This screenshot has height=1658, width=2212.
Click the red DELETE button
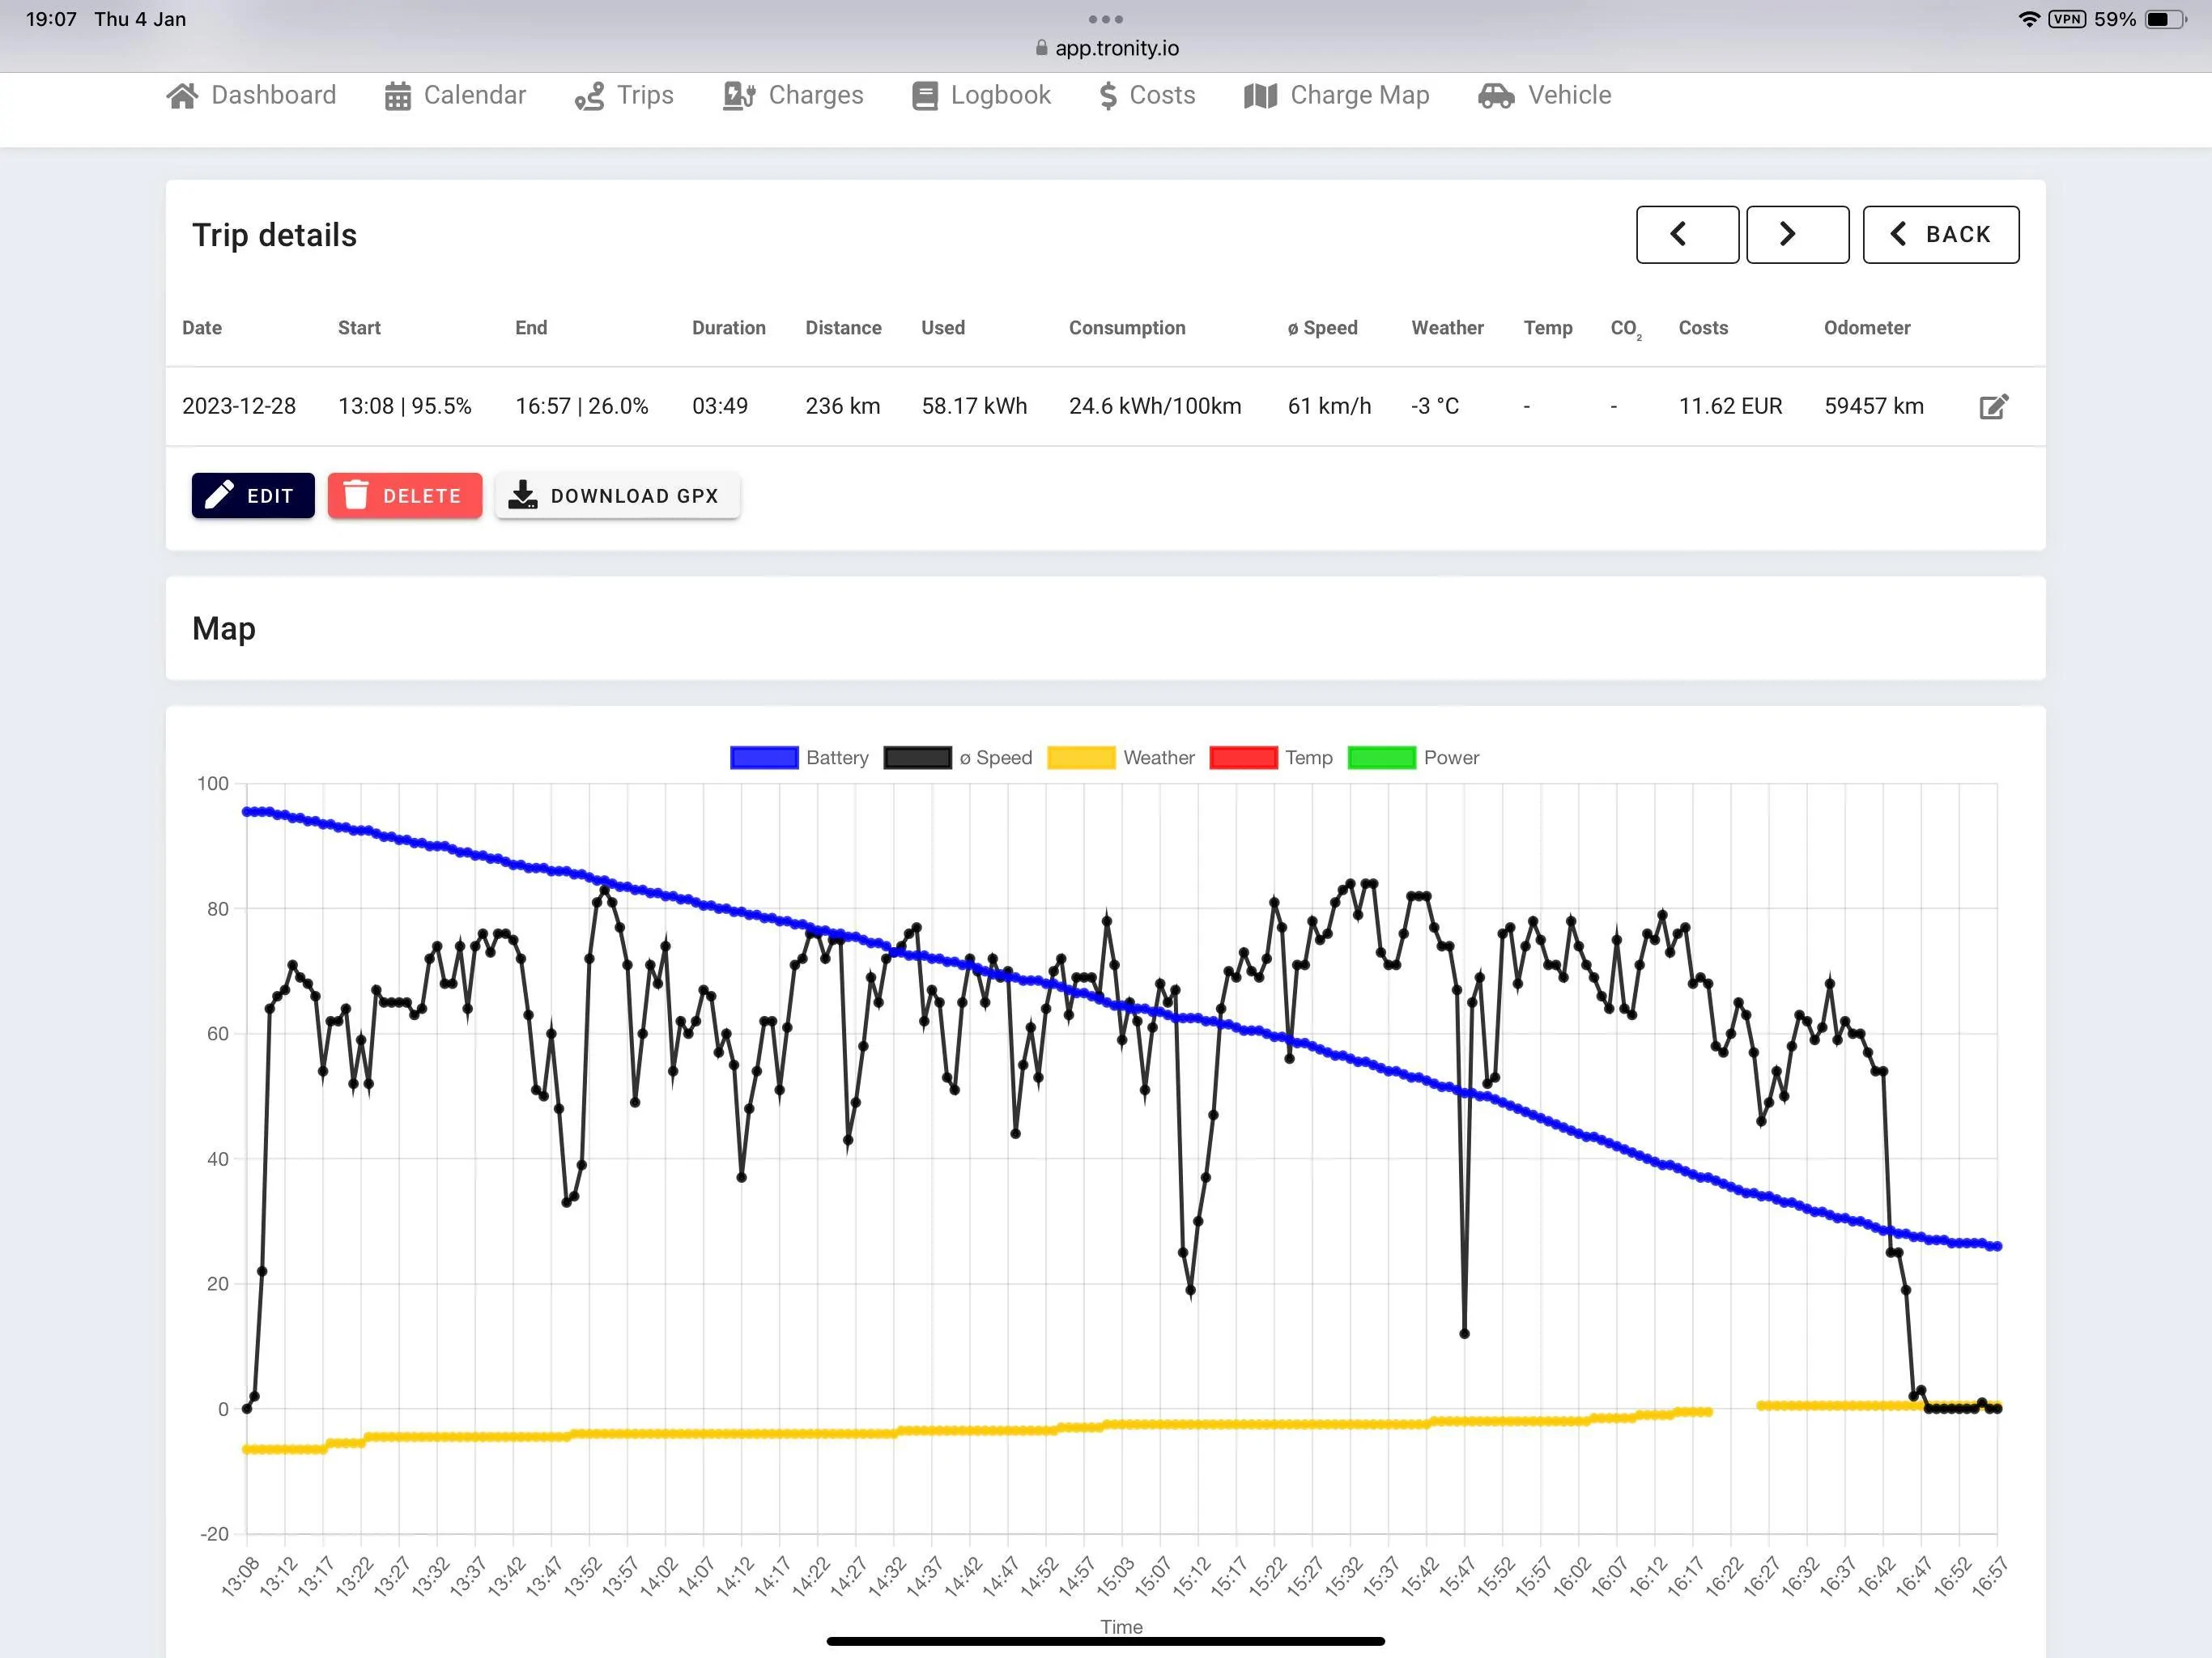click(x=404, y=496)
